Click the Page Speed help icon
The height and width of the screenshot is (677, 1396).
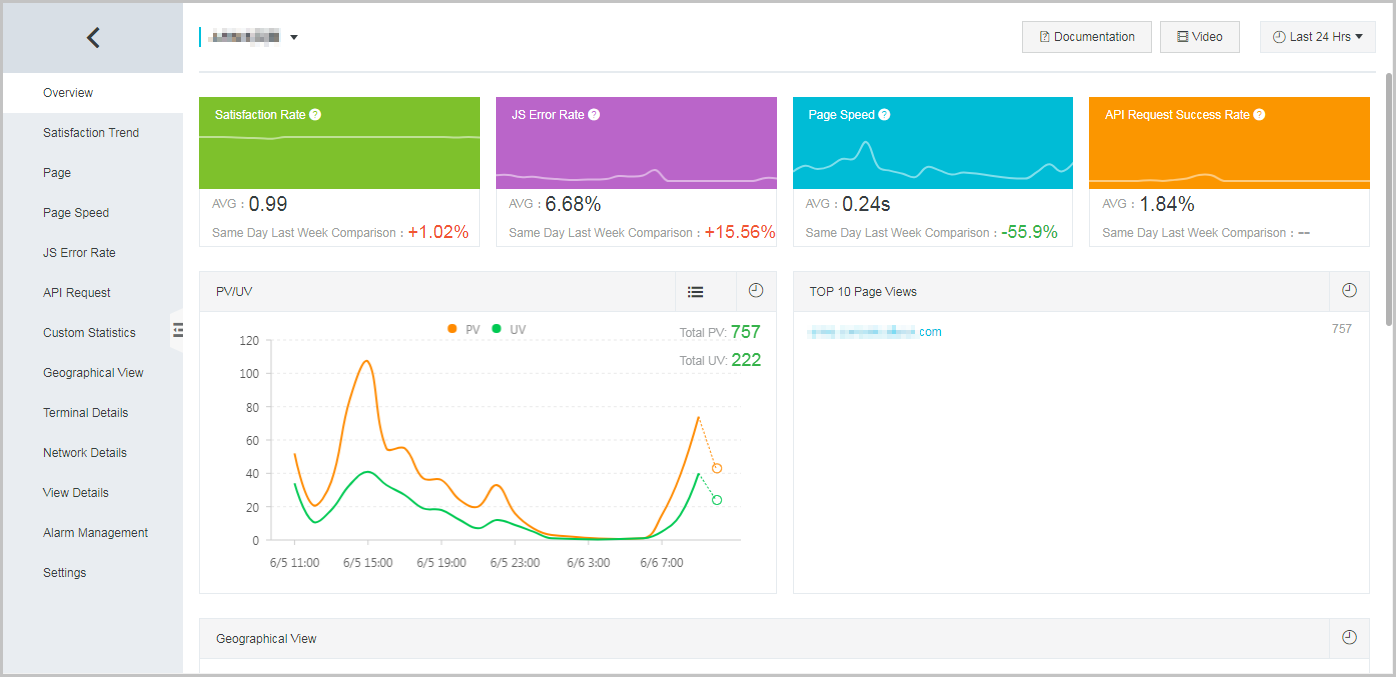[884, 115]
